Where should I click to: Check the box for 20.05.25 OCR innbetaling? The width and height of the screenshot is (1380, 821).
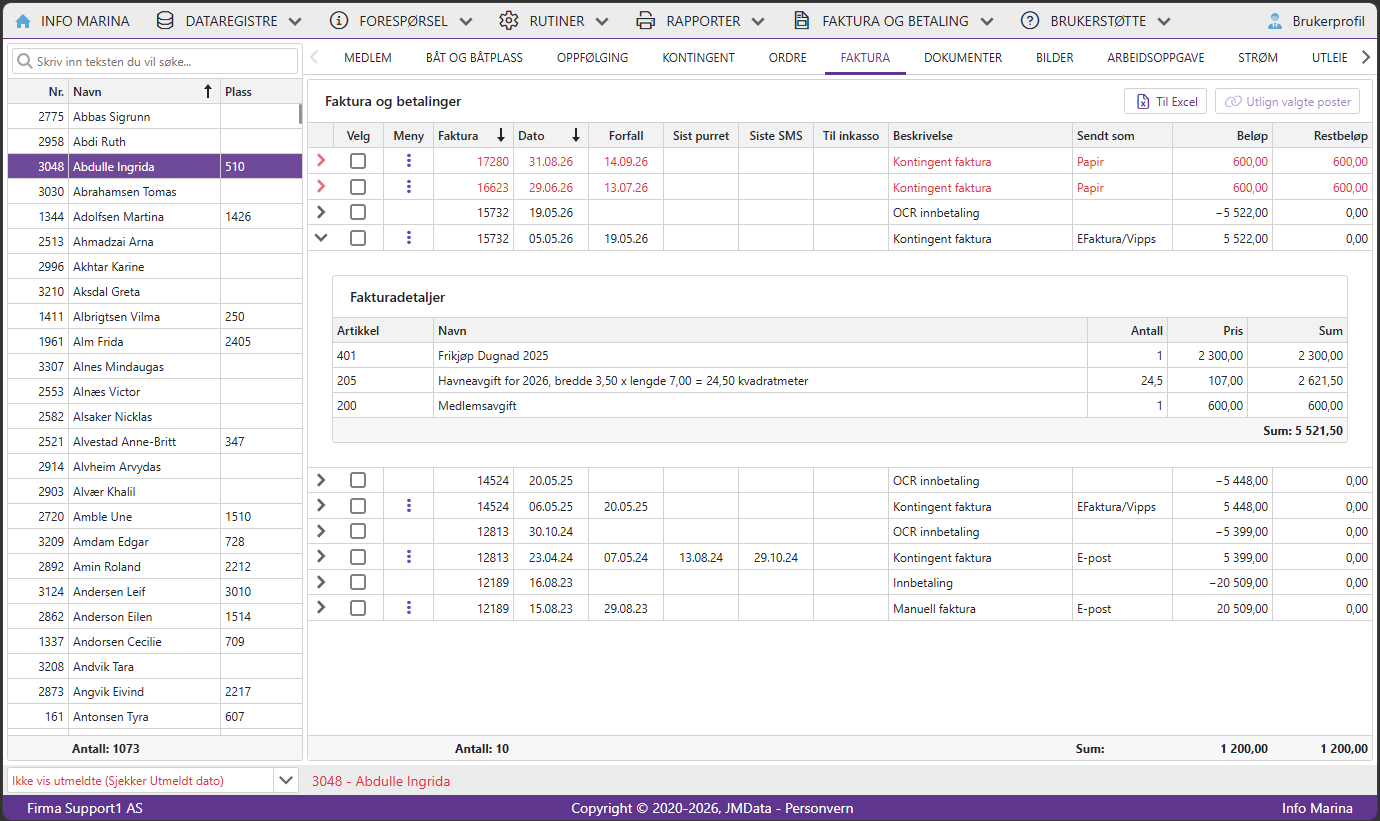[x=358, y=480]
